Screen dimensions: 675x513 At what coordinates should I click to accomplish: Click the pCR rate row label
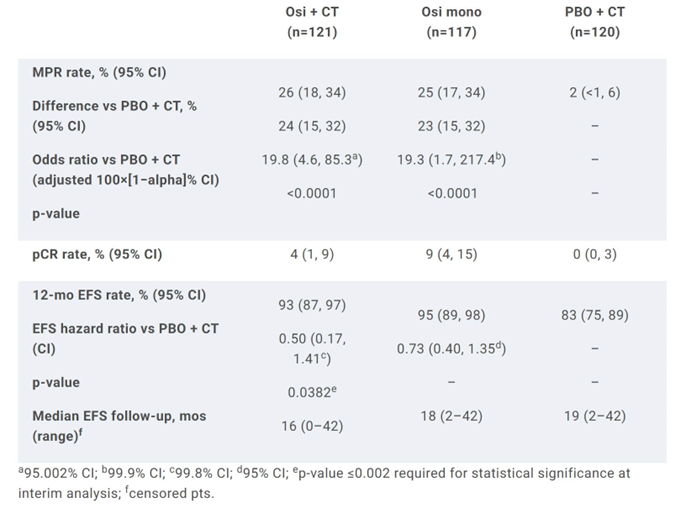tap(98, 254)
